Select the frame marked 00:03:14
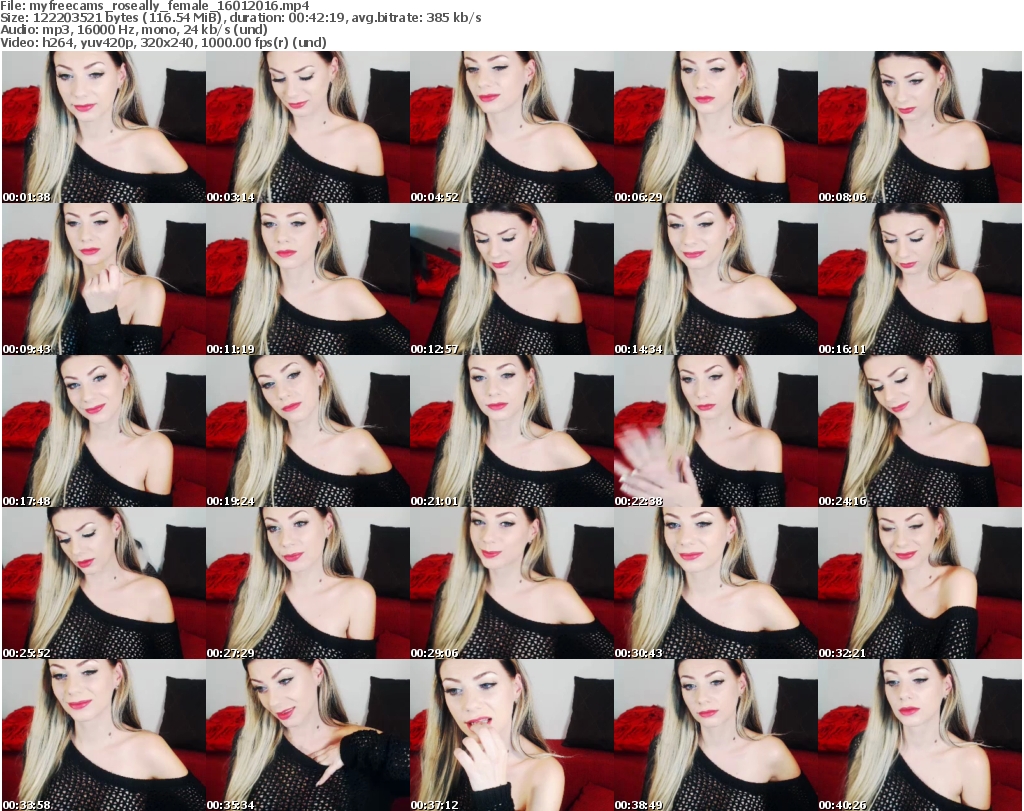 (308, 127)
